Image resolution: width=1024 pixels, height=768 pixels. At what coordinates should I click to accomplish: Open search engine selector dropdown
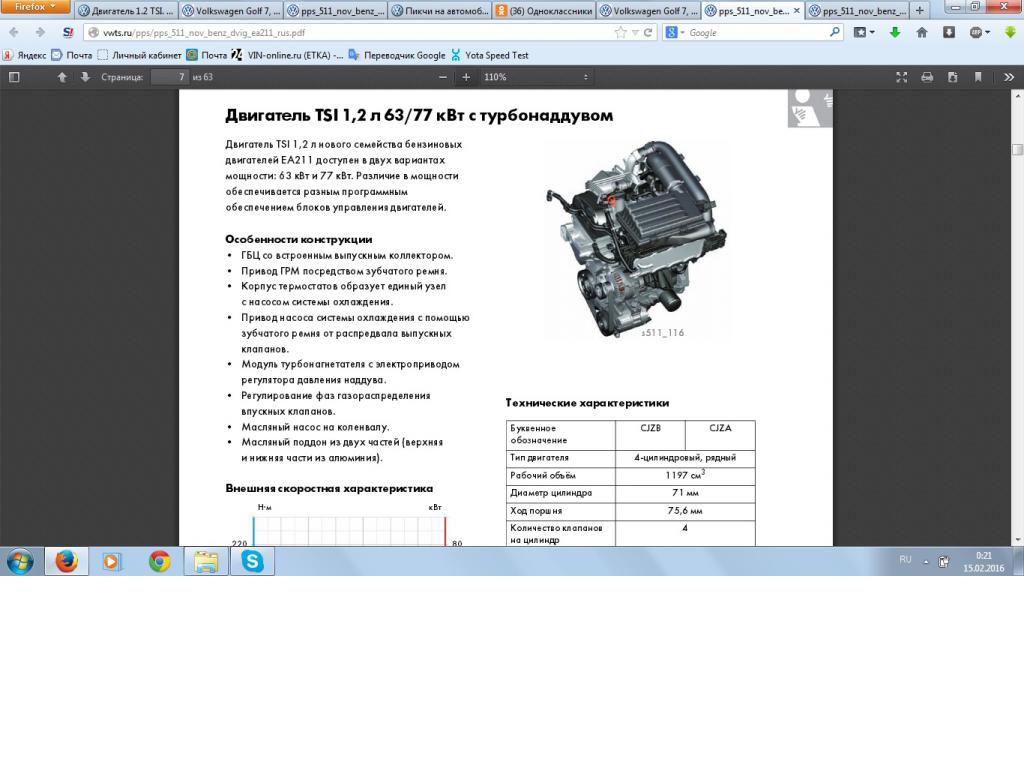coord(675,33)
